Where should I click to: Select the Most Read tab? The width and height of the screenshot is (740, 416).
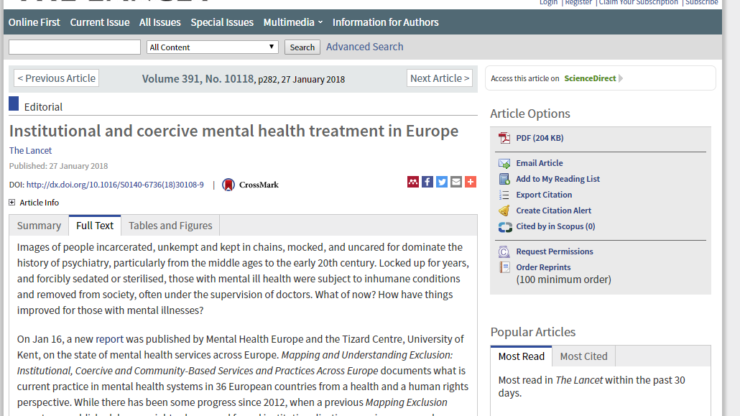click(521, 357)
